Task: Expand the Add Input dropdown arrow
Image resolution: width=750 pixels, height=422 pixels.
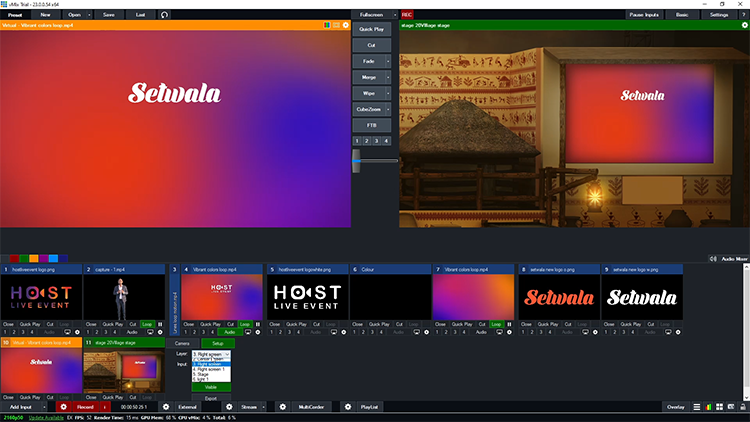Action: (45, 408)
